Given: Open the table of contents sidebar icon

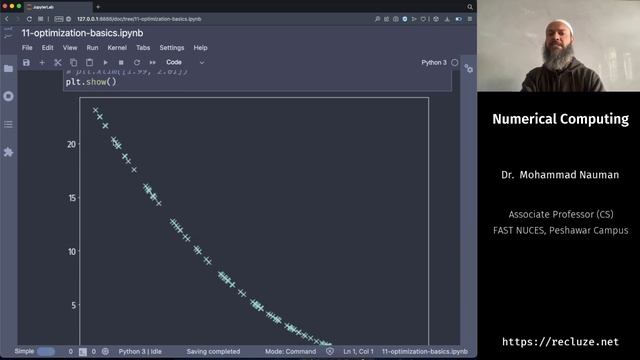Looking at the screenshot, I should 8,124.
